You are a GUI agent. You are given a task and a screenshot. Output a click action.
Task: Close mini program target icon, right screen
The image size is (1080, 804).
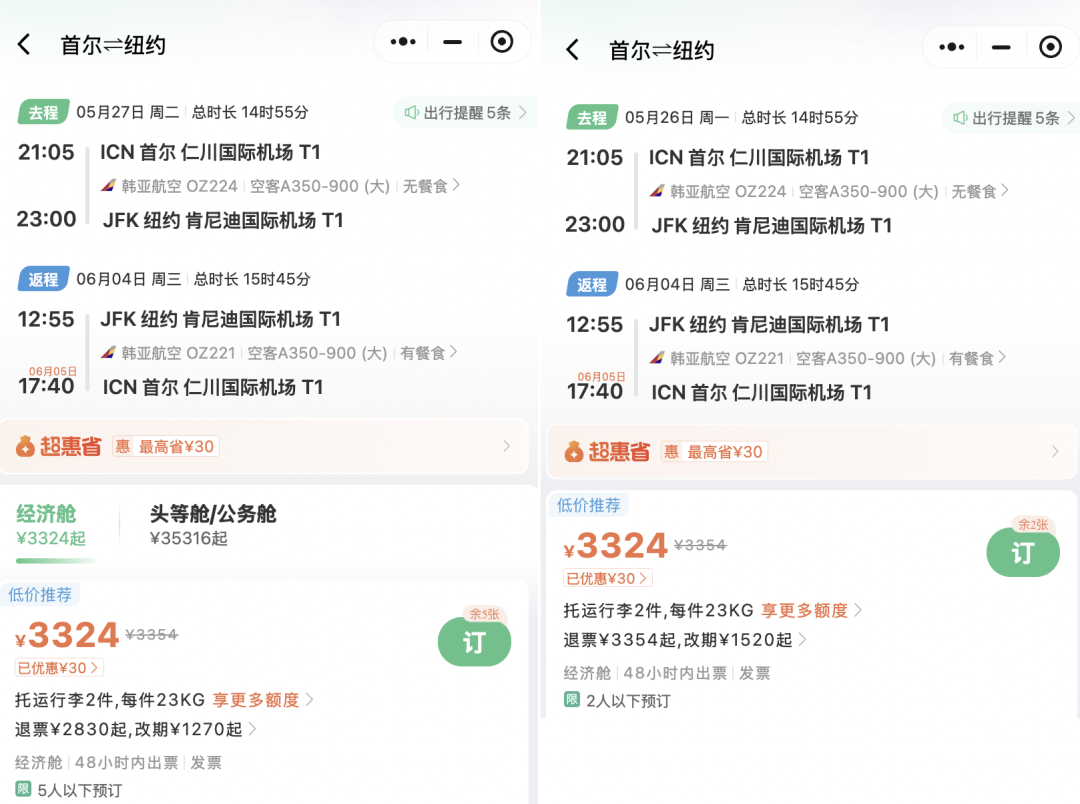pos(1050,47)
